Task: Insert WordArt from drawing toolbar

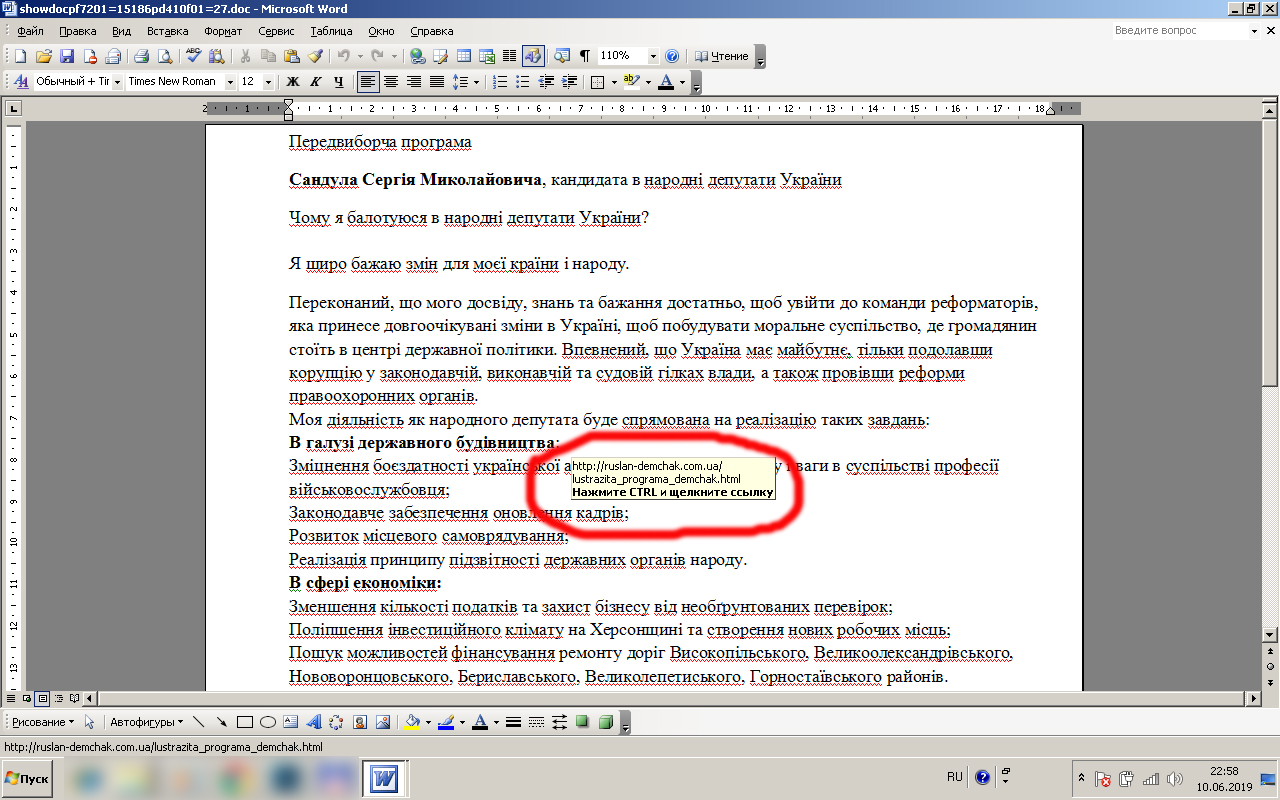Action: click(x=314, y=722)
